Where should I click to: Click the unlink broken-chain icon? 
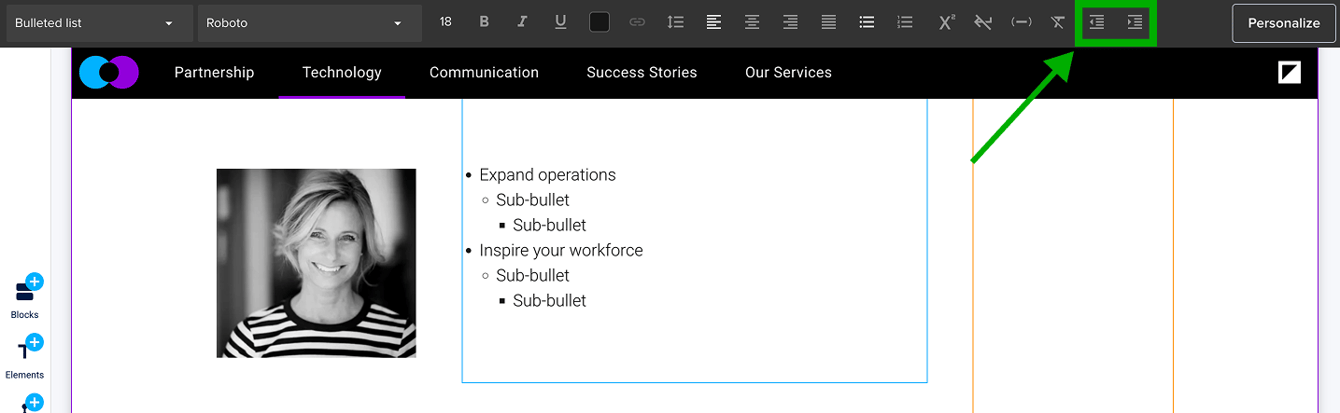983,22
